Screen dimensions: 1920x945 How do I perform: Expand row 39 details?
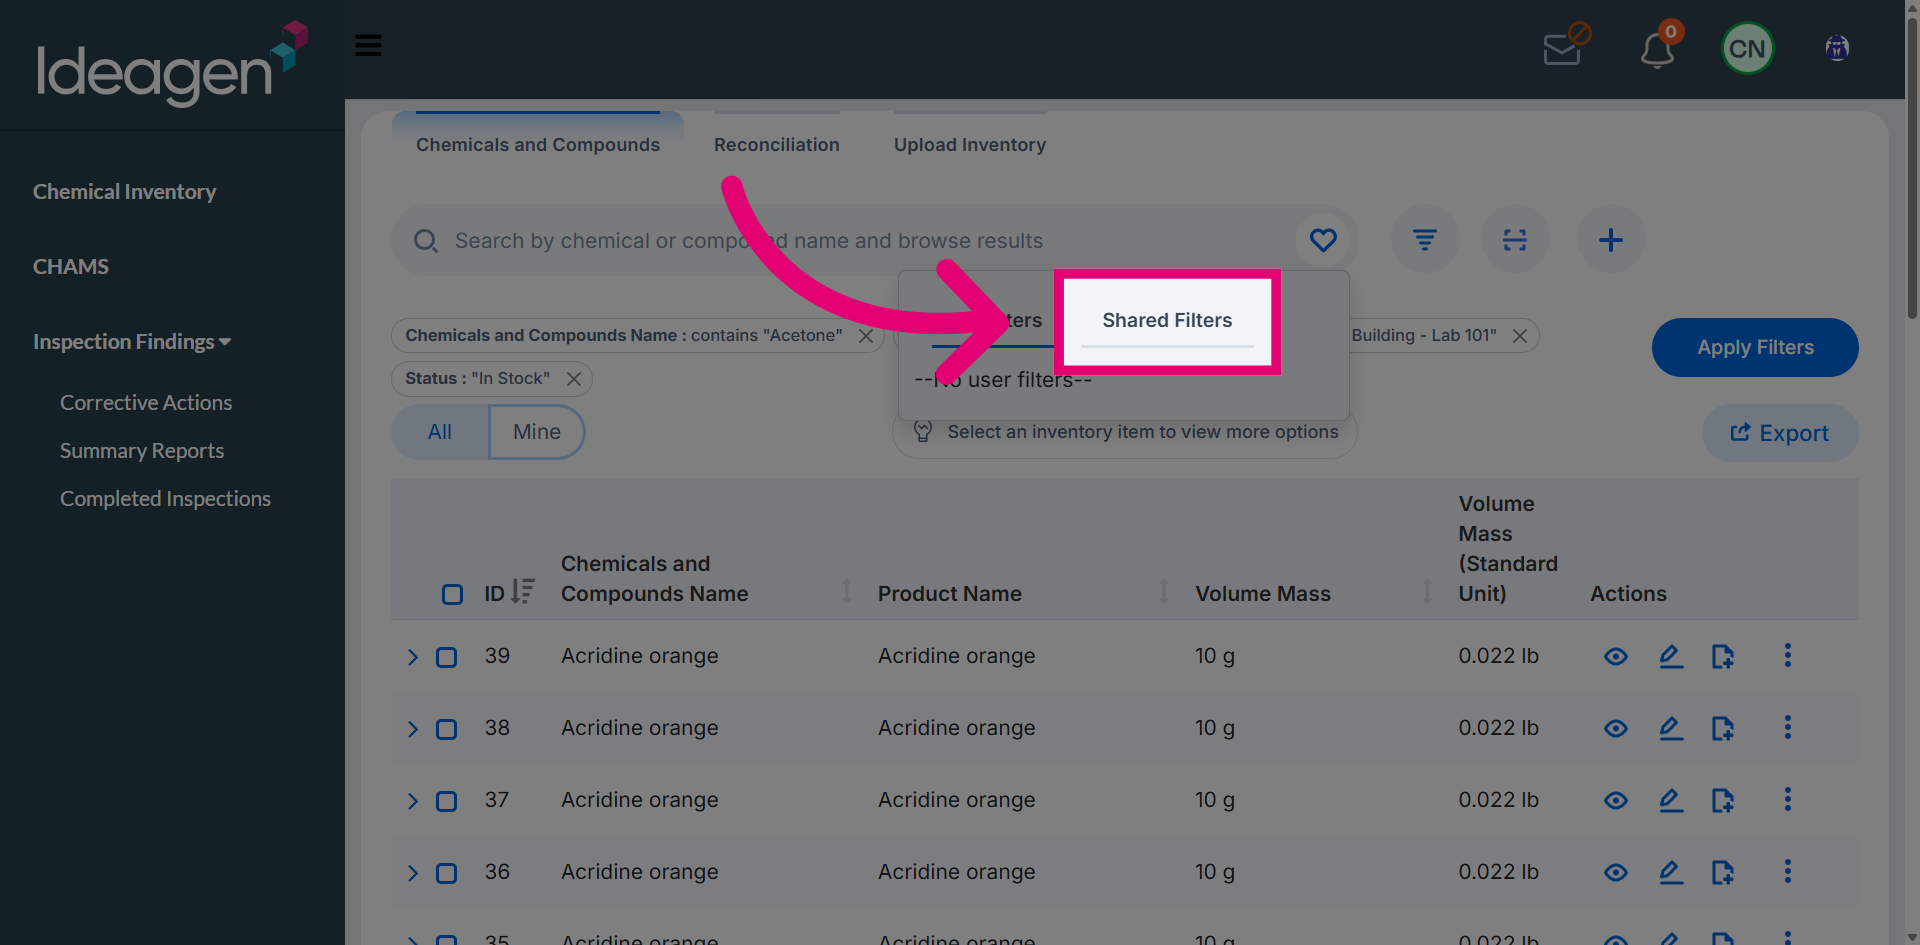pyautogui.click(x=412, y=657)
